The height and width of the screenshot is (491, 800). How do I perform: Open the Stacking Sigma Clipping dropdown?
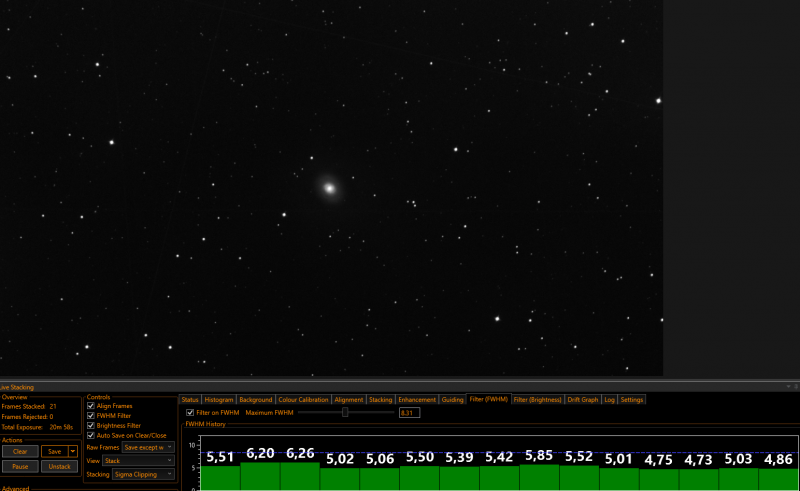click(143, 474)
